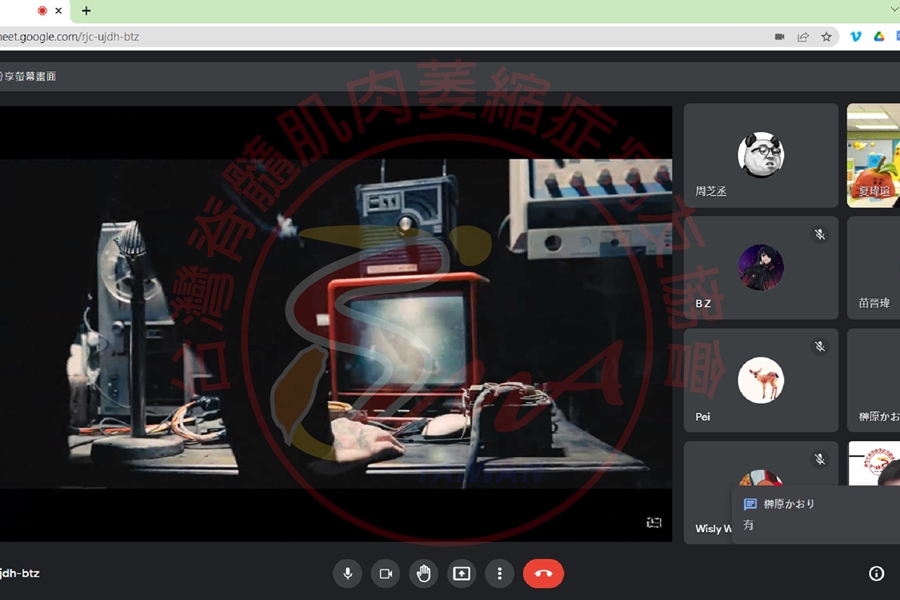Select the 苗晉瑋 participant tile
Image resolution: width=900 pixels, height=600 pixels.
coord(874,268)
